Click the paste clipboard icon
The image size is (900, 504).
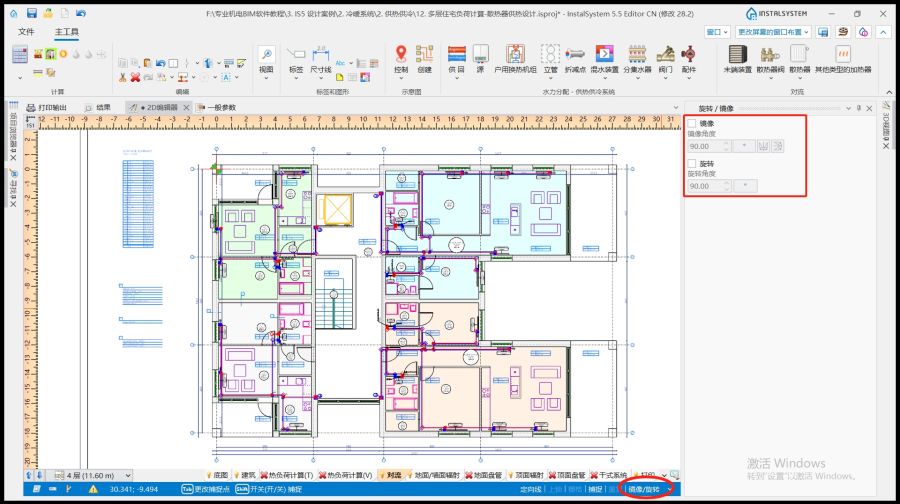pyautogui.click(x=148, y=63)
